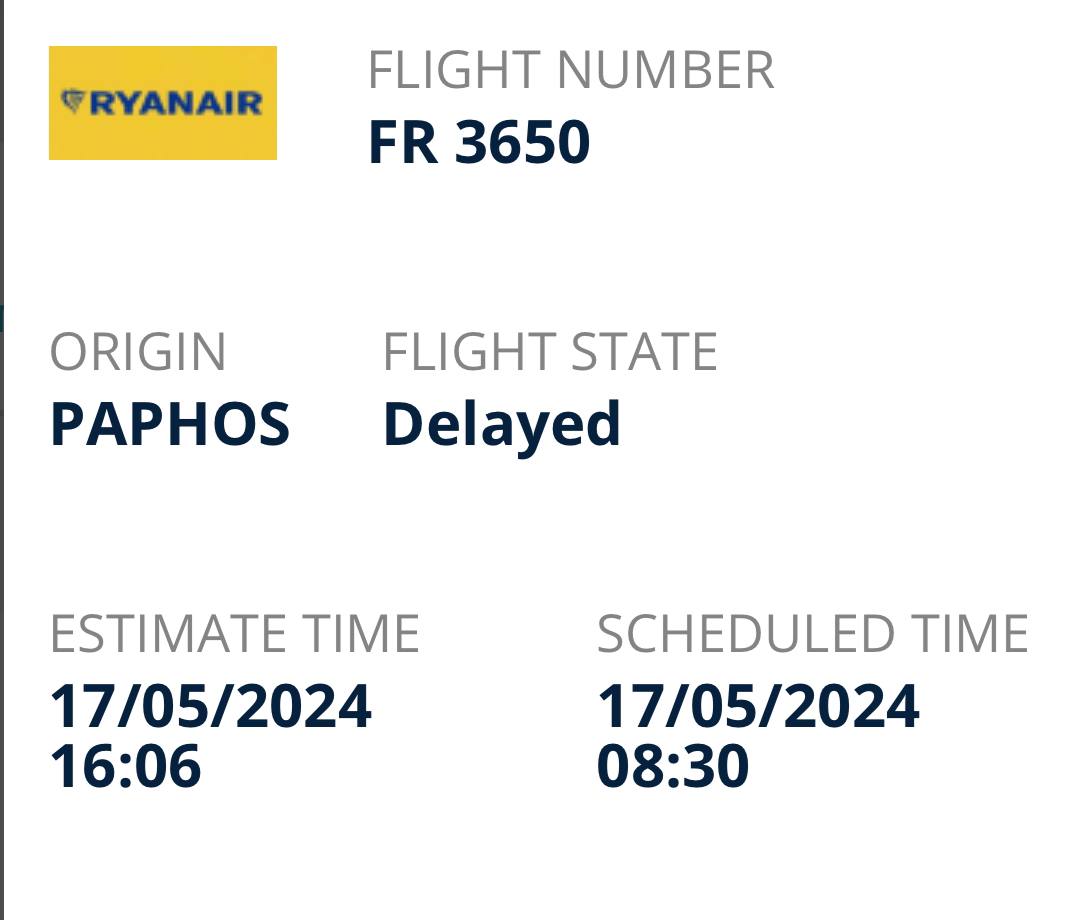
Task: Click the Delayed flight status
Action: 502,424
